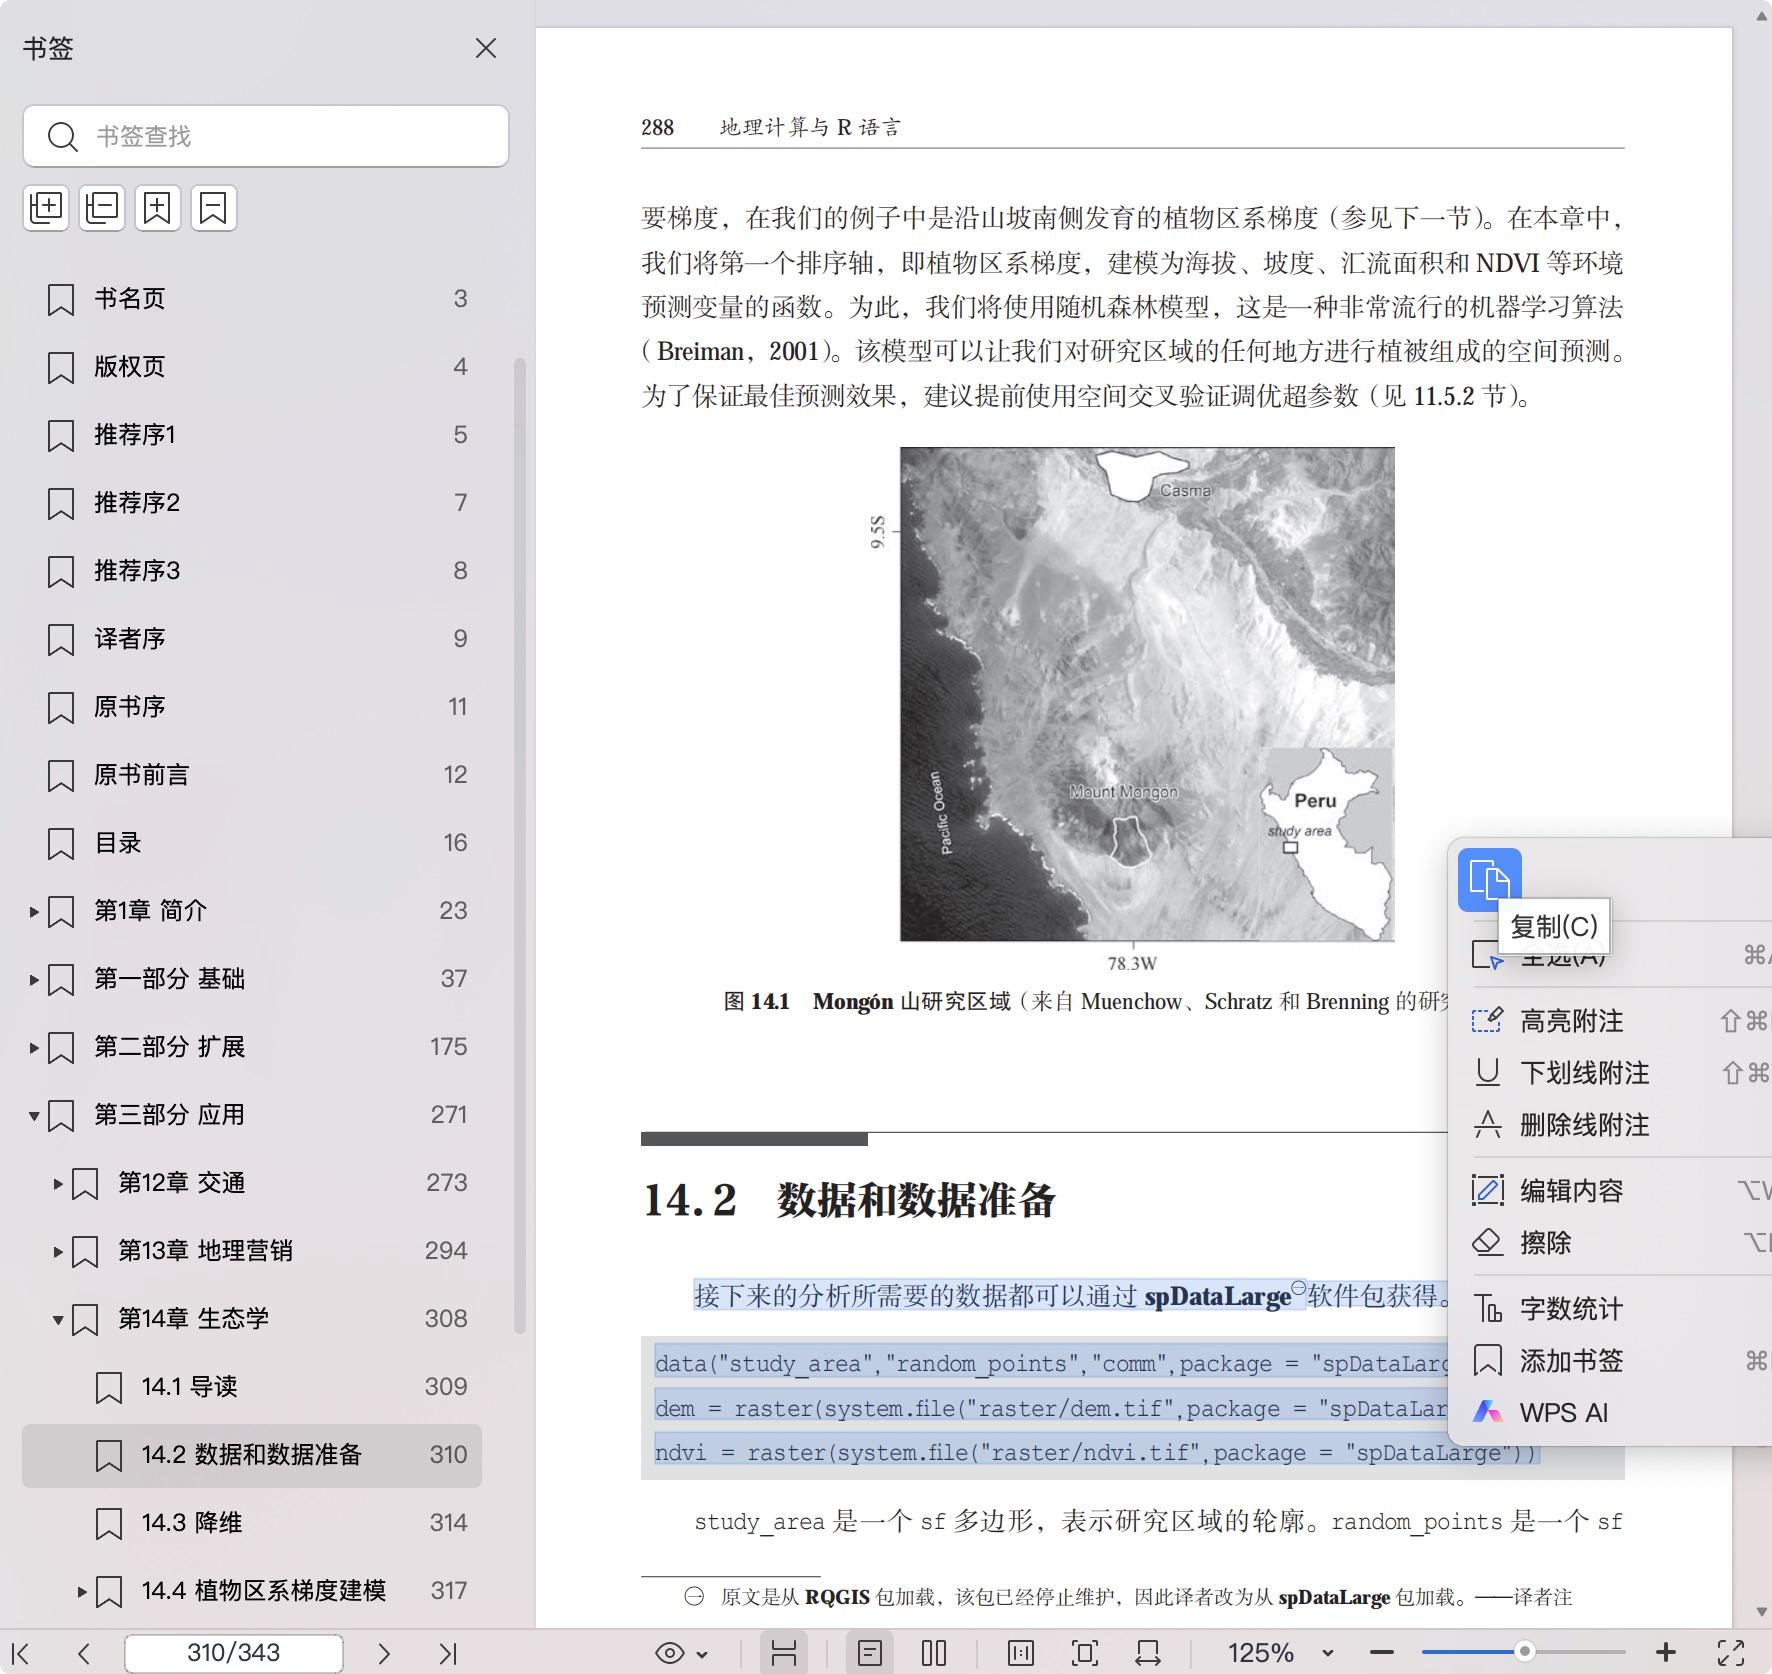The image size is (1772, 1674).
Task: Collapse all bookmarks in the bookmark panel
Action: (x=101, y=207)
